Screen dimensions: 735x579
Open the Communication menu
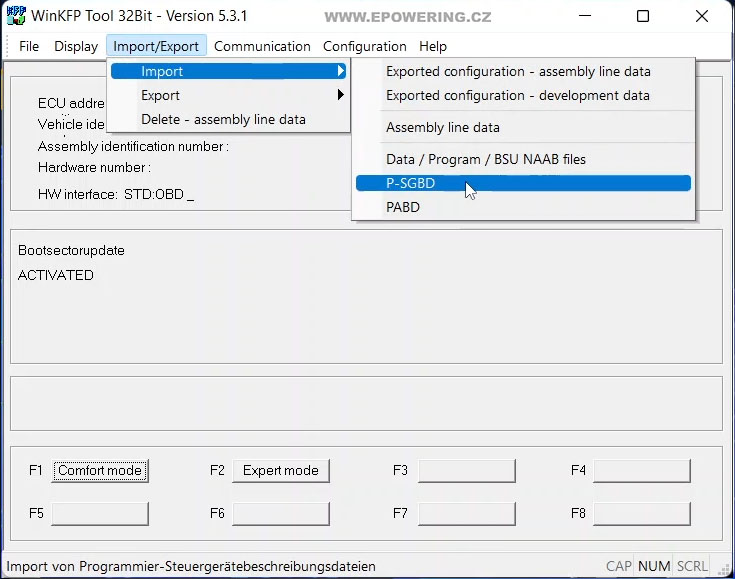[x=262, y=46]
